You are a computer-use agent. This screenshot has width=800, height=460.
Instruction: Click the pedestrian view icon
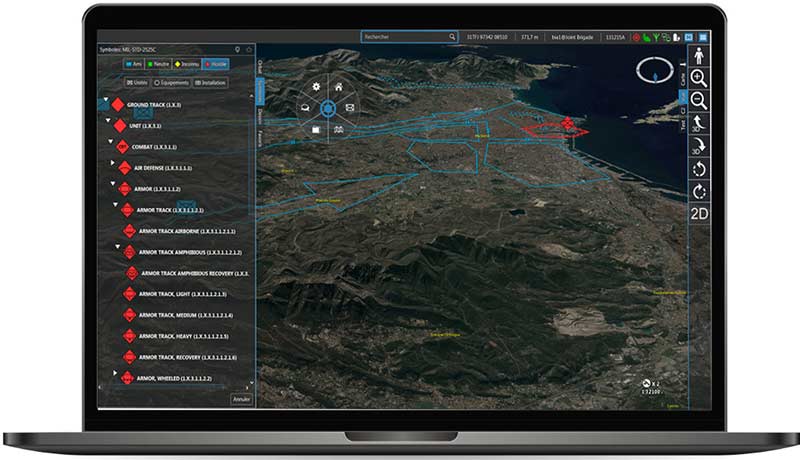[699, 55]
